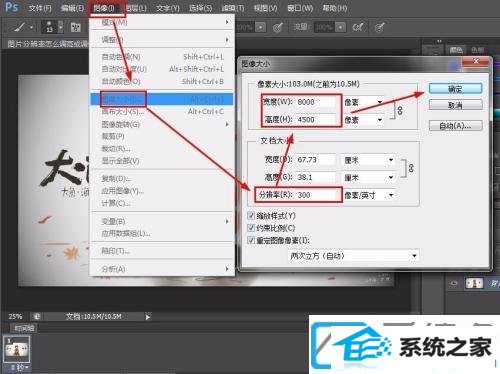500x374 pixels.
Task: Click the tablet pressure size icon
Action: [379, 27]
